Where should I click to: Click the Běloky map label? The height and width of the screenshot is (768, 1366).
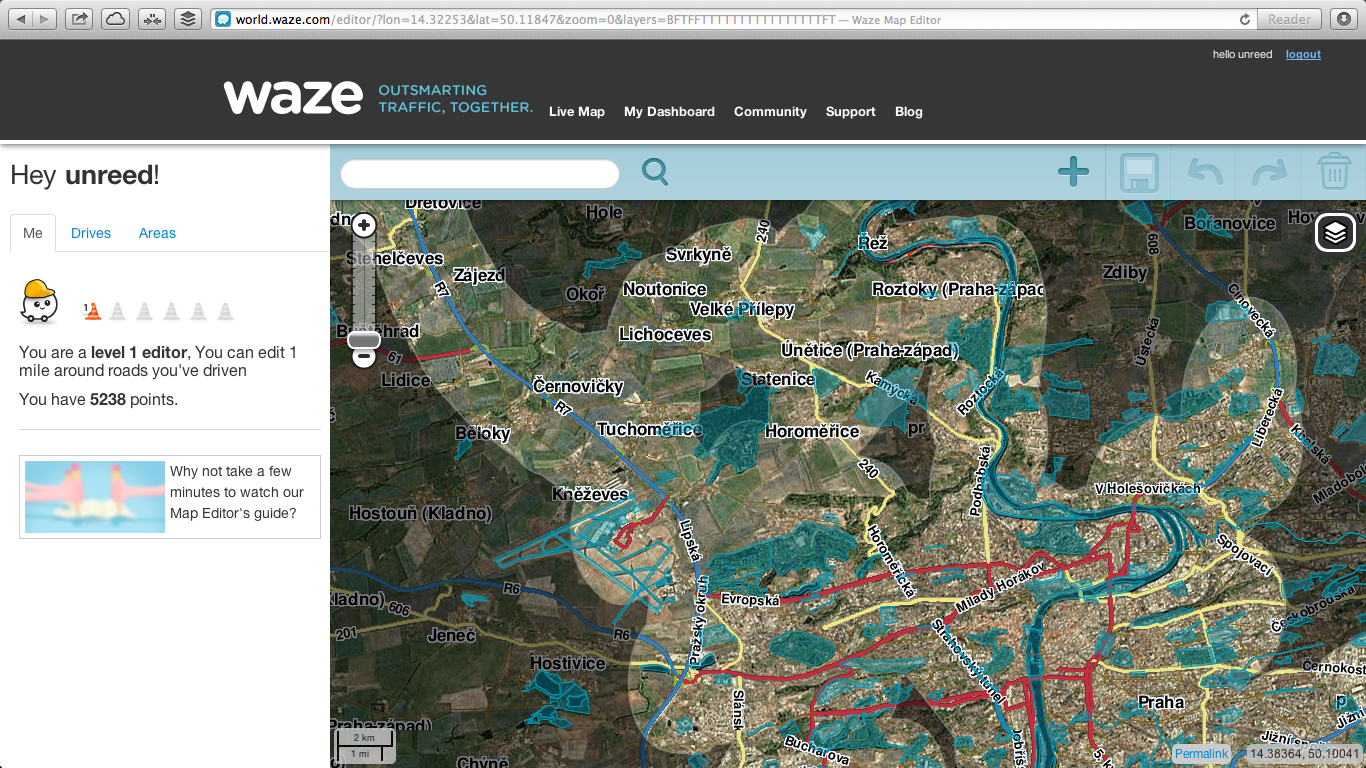[483, 433]
